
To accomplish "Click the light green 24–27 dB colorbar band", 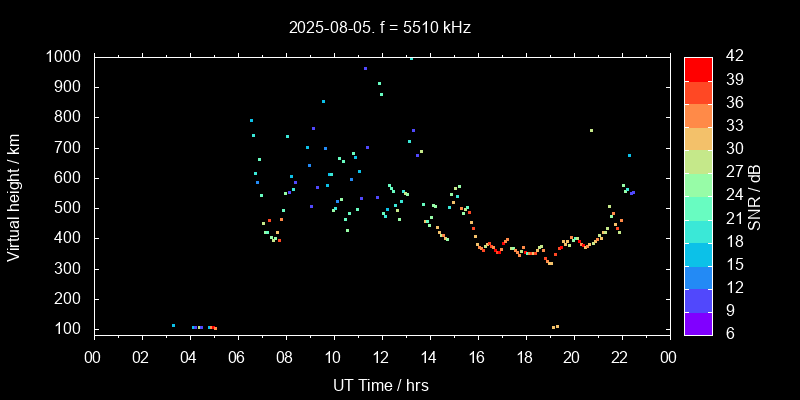I will [x=697, y=184].
